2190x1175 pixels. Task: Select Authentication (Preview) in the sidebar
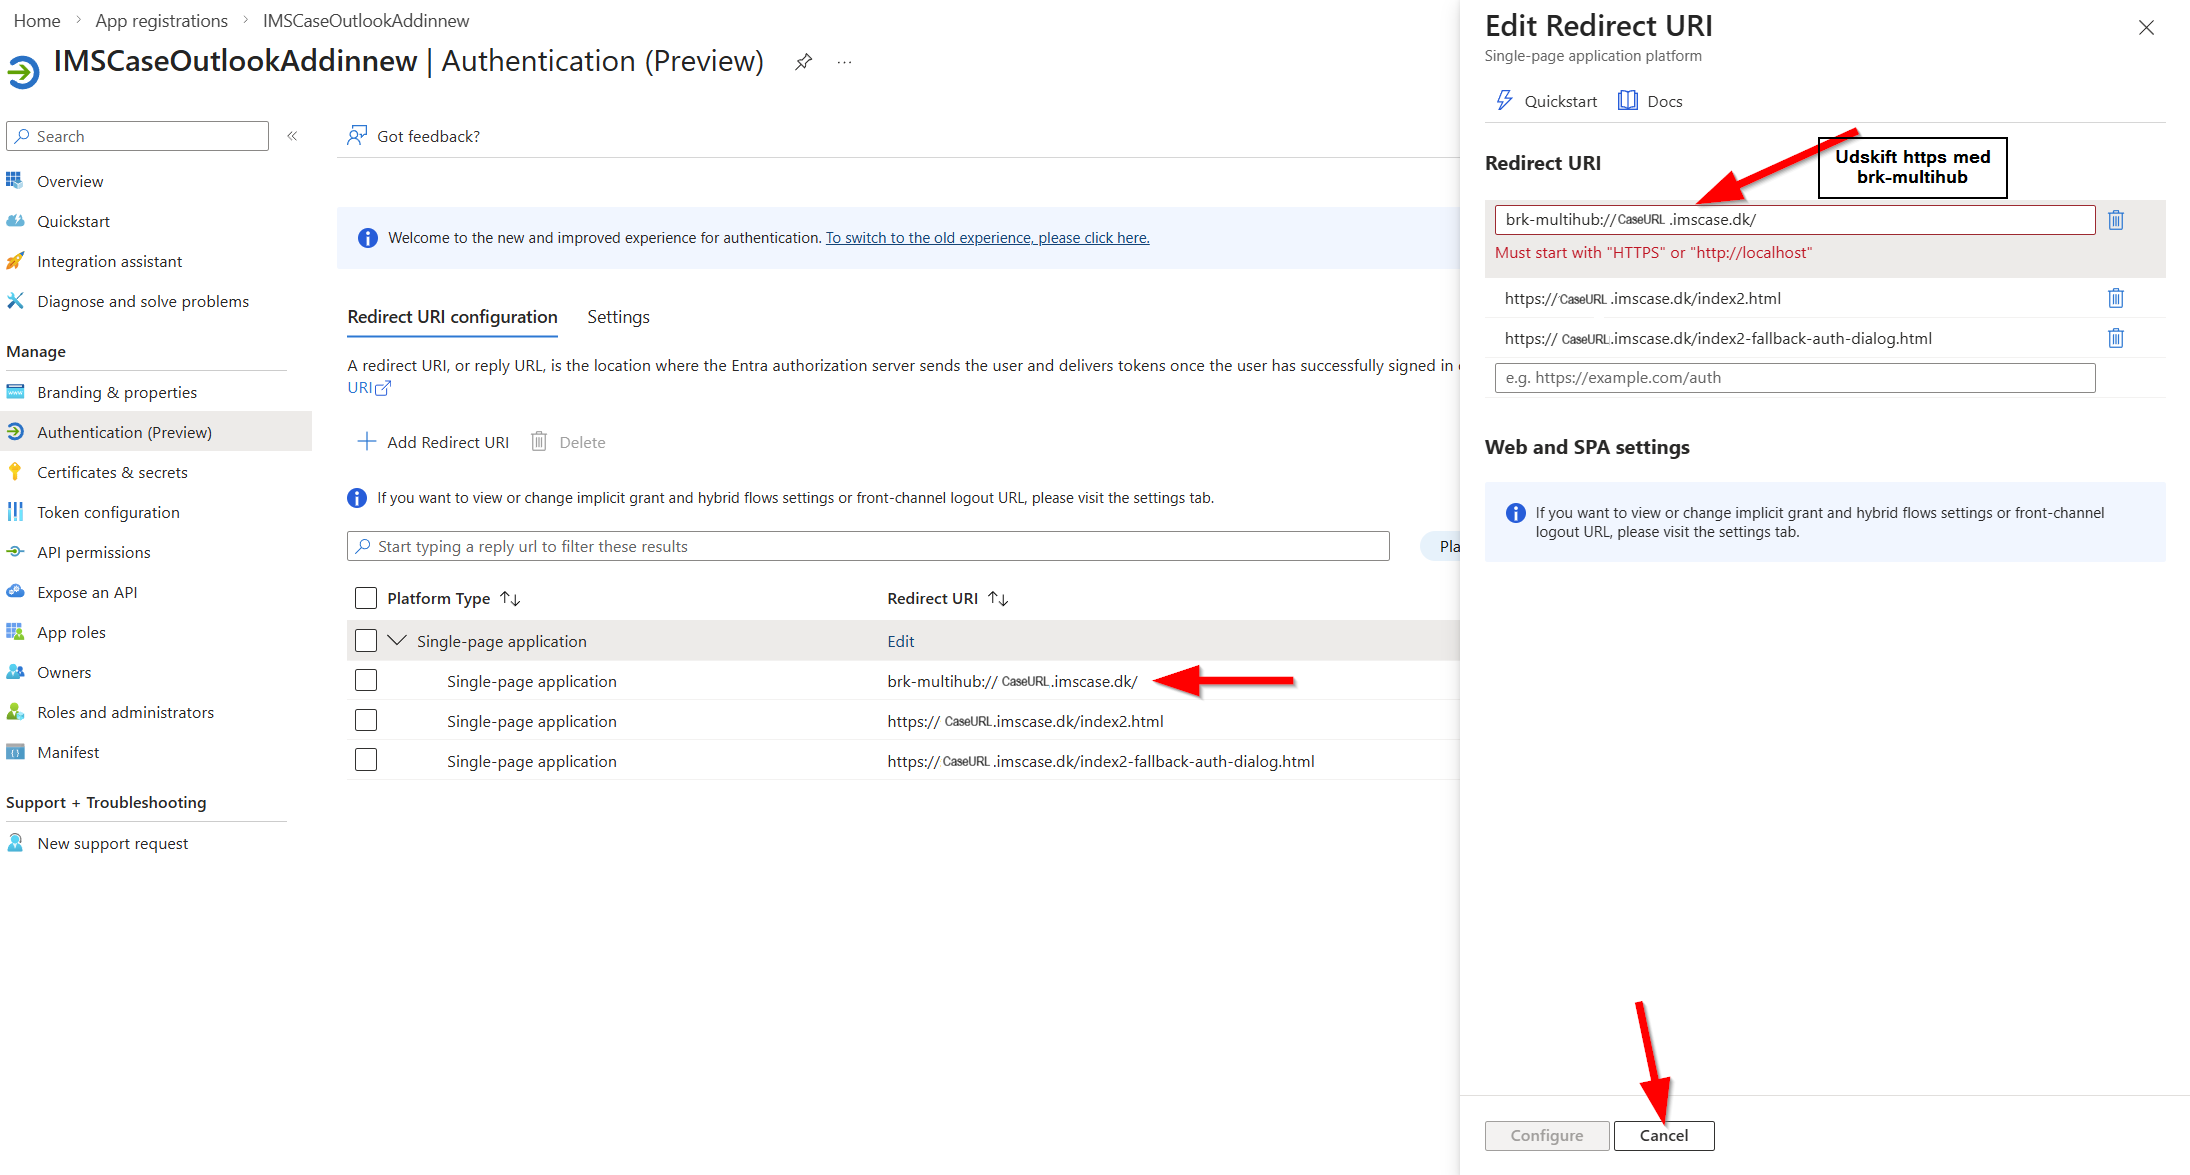[x=156, y=432]
